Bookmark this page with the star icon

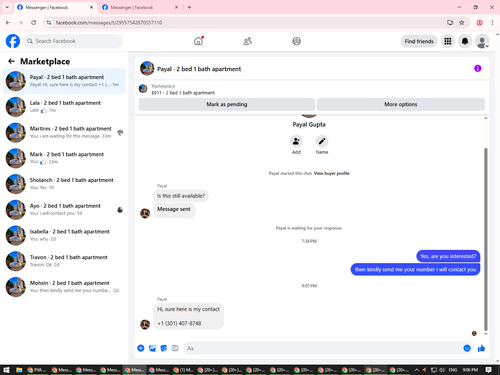(462, 23)
